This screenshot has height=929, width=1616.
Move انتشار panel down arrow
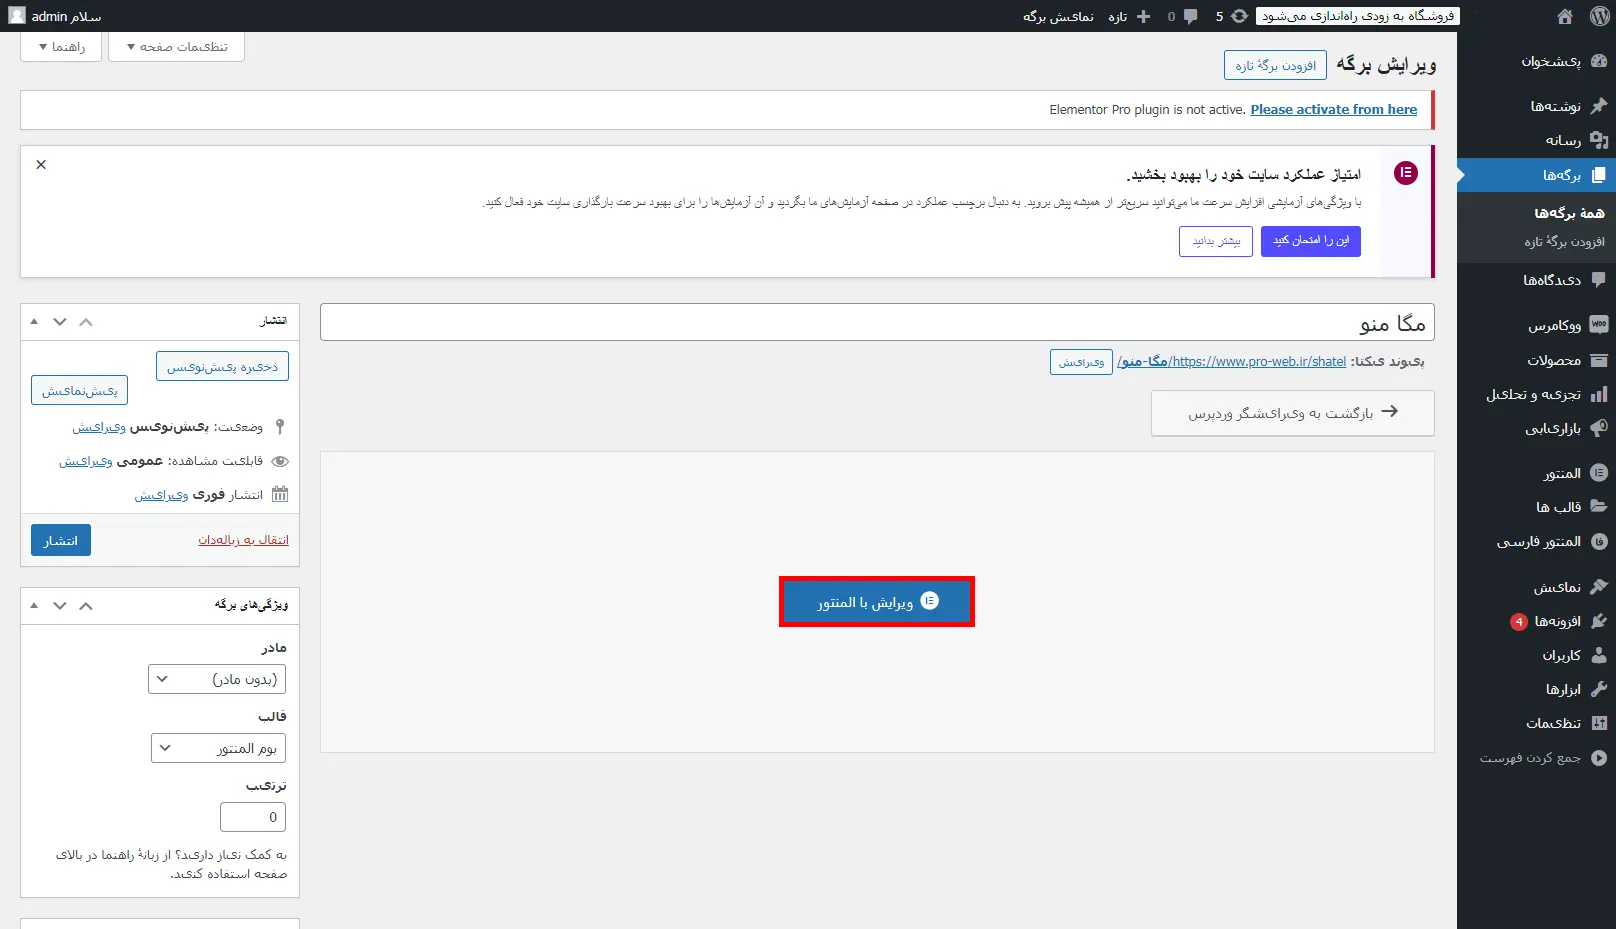(60, 322)
